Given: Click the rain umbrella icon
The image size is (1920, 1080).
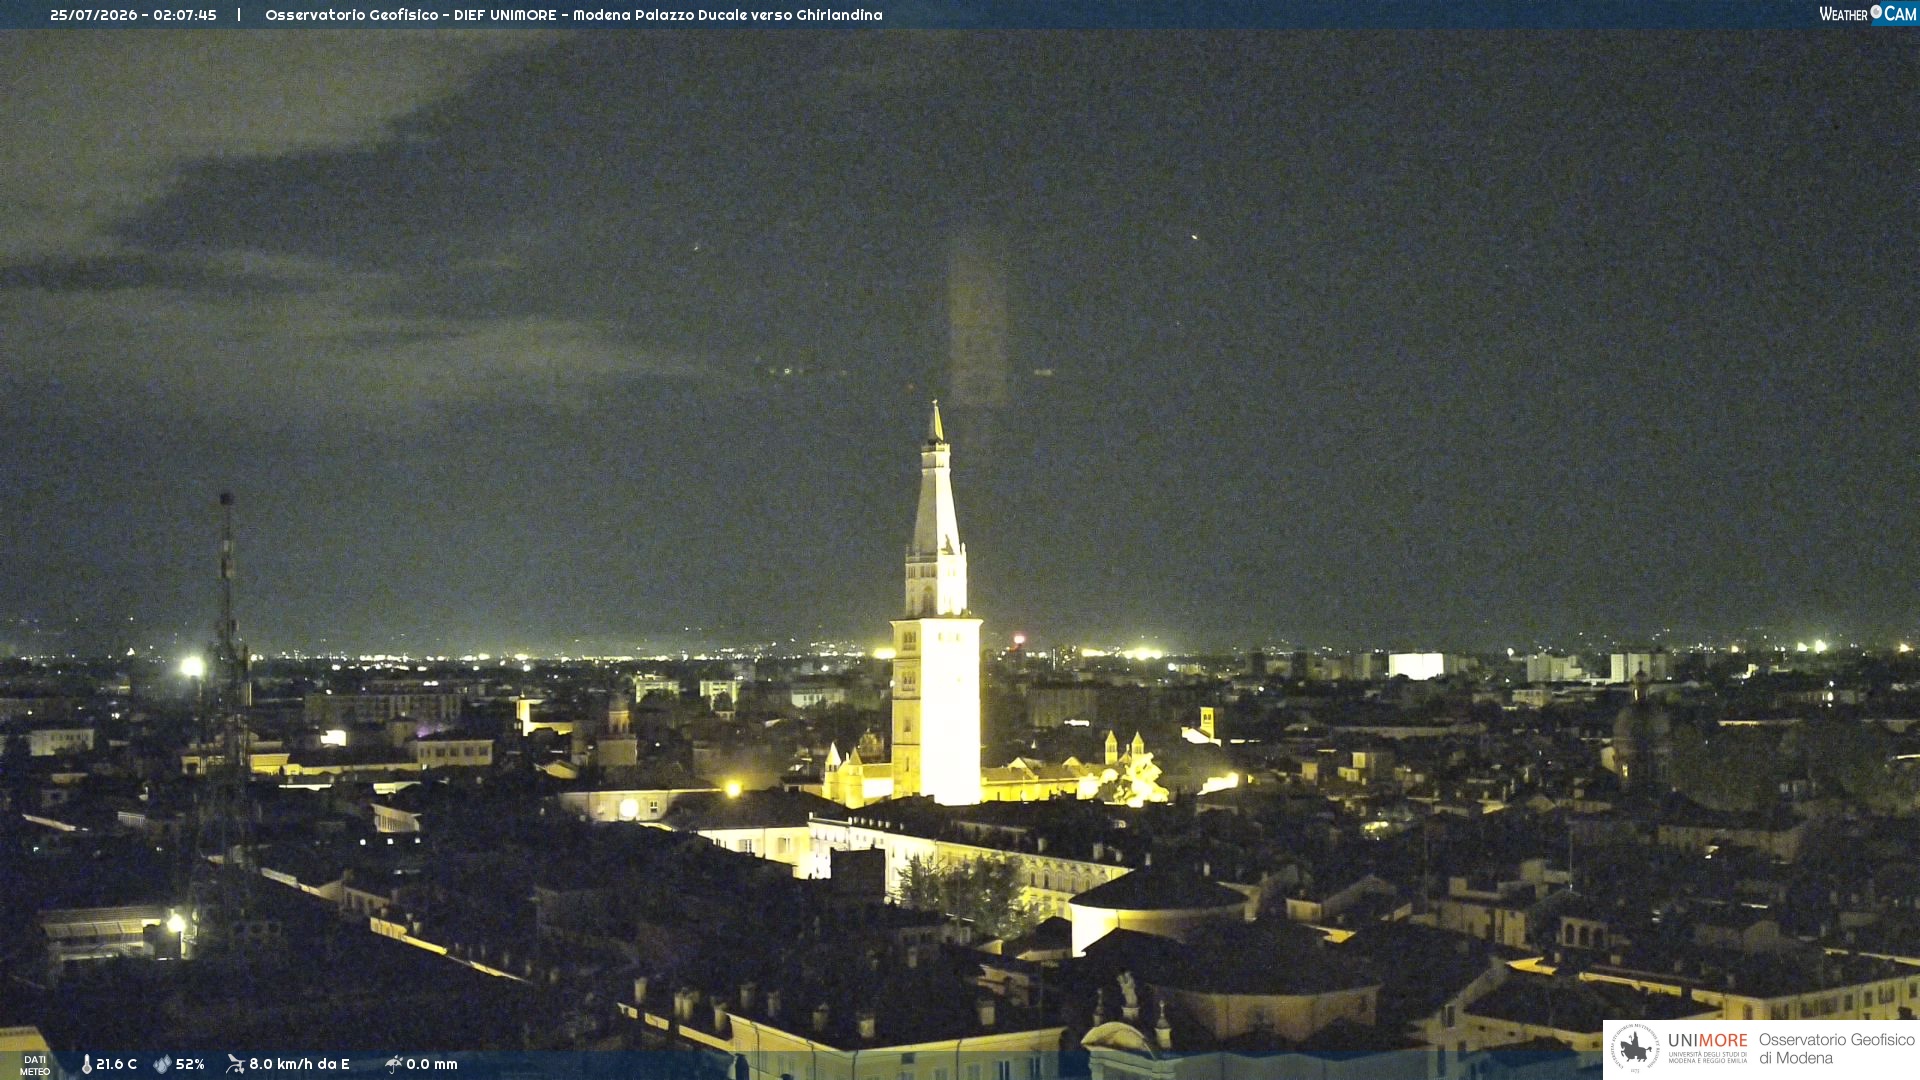Looking at the screenshot, I should [394, 1064].
